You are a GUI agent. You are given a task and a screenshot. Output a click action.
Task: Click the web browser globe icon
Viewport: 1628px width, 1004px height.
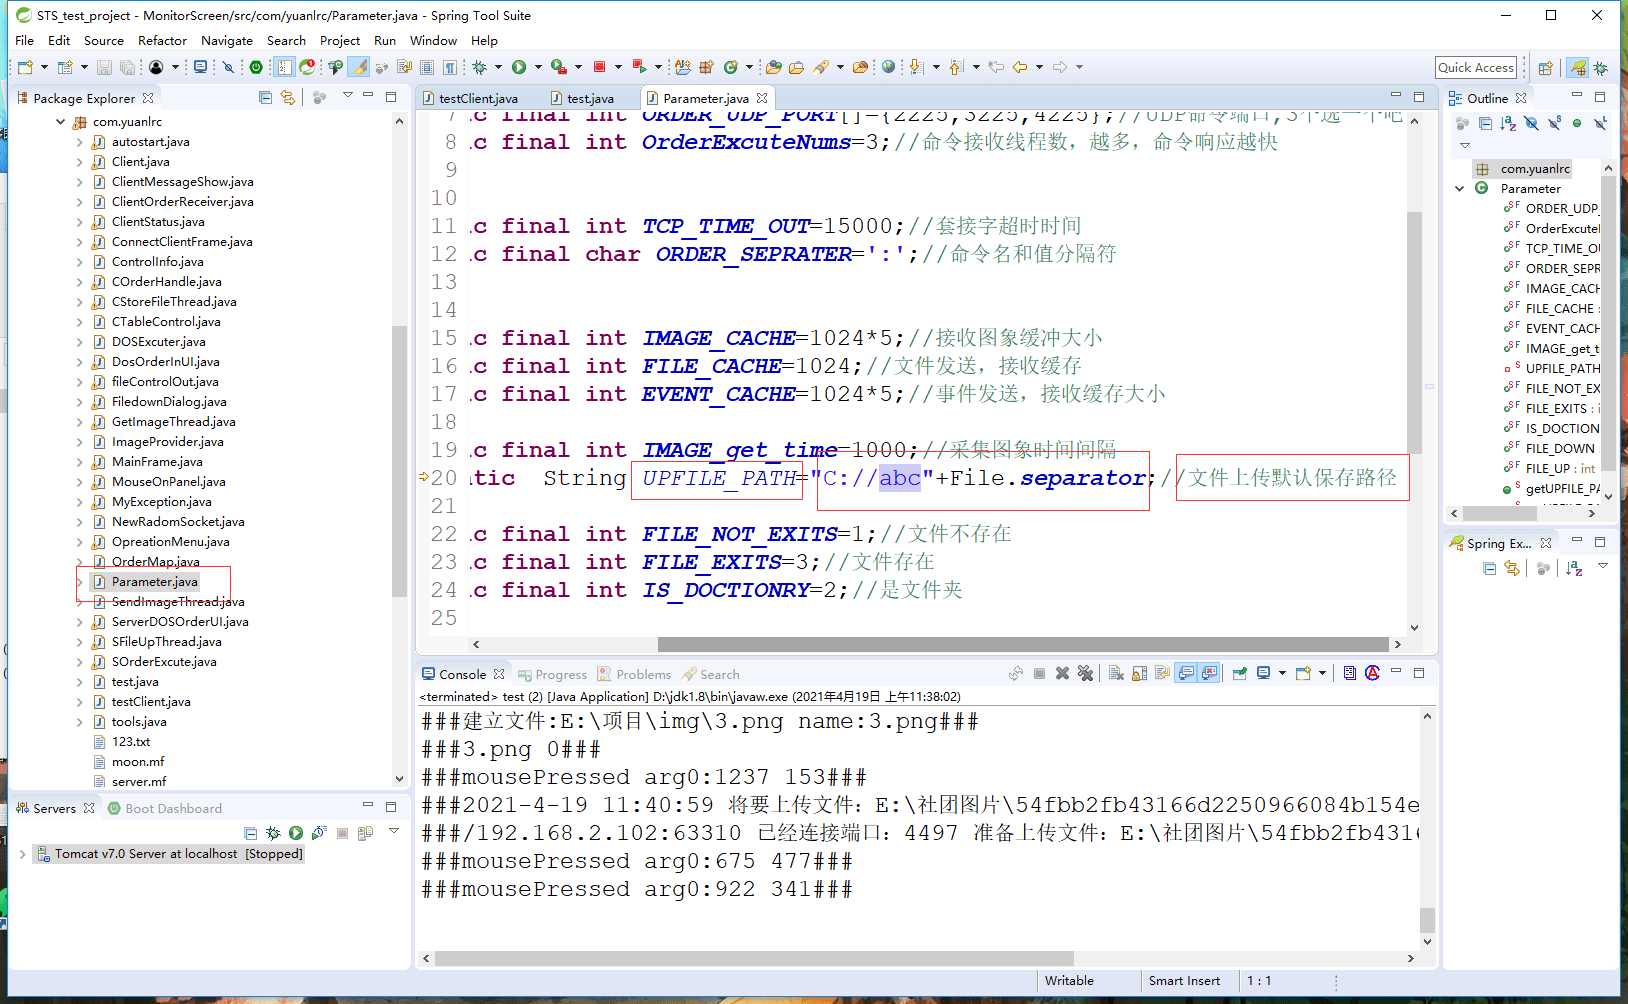888,67
